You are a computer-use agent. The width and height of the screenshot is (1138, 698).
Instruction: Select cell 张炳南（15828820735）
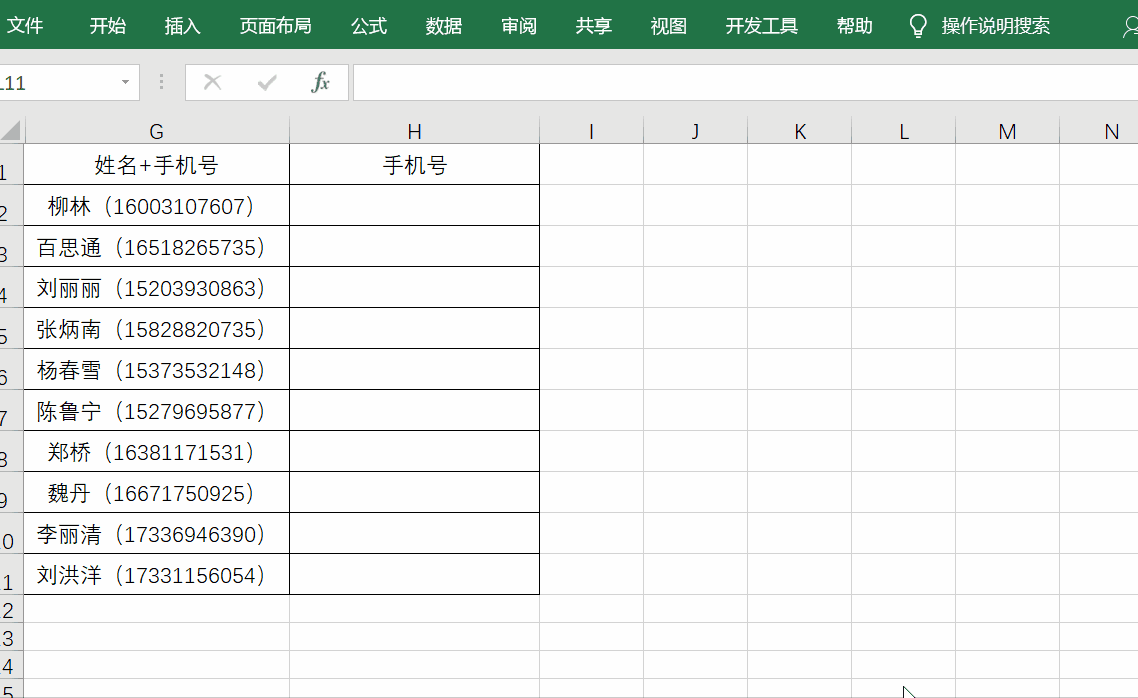(157, 329)
